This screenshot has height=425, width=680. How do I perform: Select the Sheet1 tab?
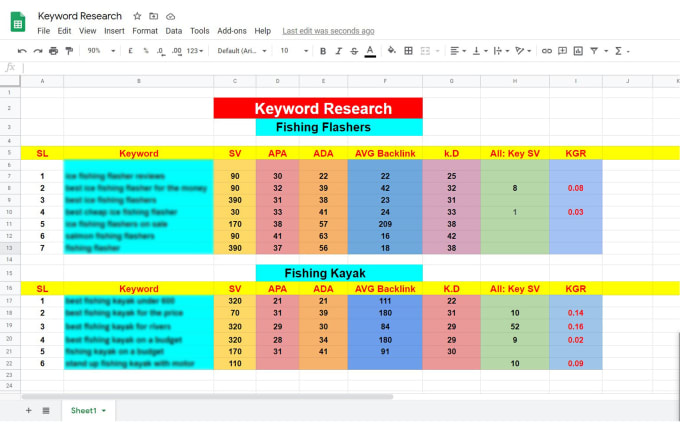(x=88, y=410)
